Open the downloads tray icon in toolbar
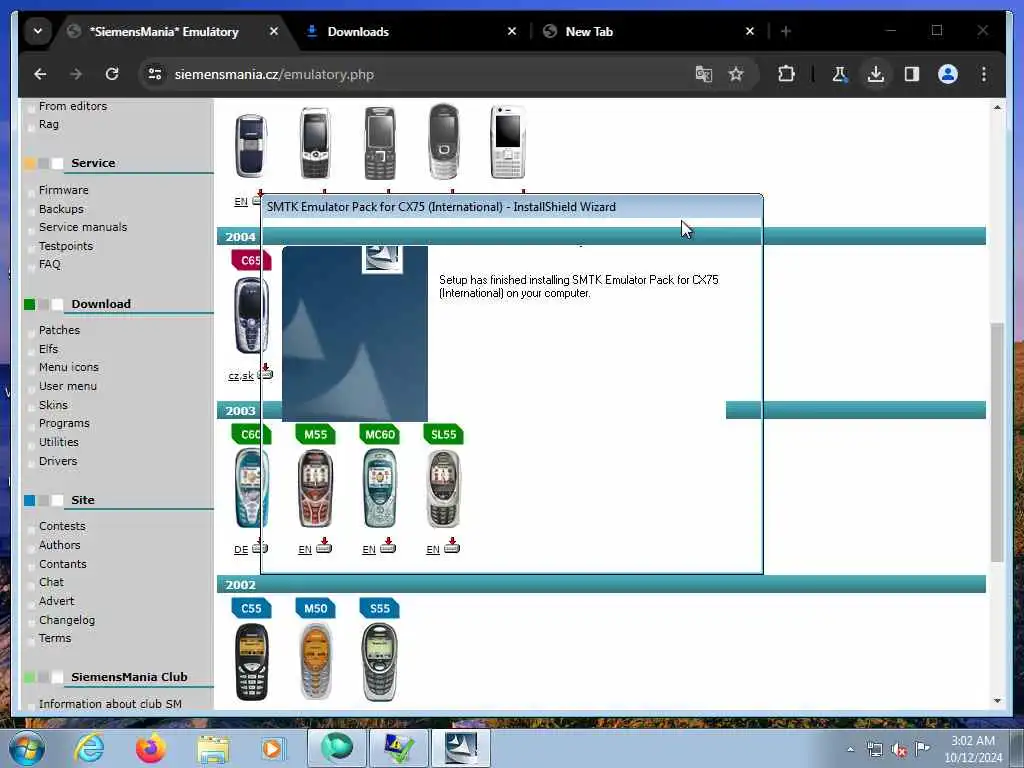 tap(876, 74)
